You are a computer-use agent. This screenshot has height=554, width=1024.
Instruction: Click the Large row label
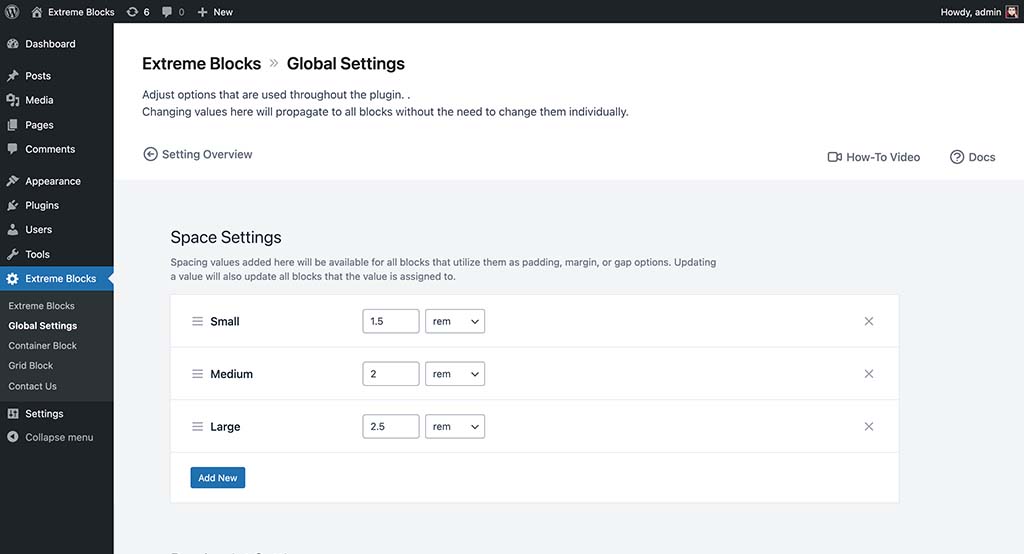(x=225, y=427)
